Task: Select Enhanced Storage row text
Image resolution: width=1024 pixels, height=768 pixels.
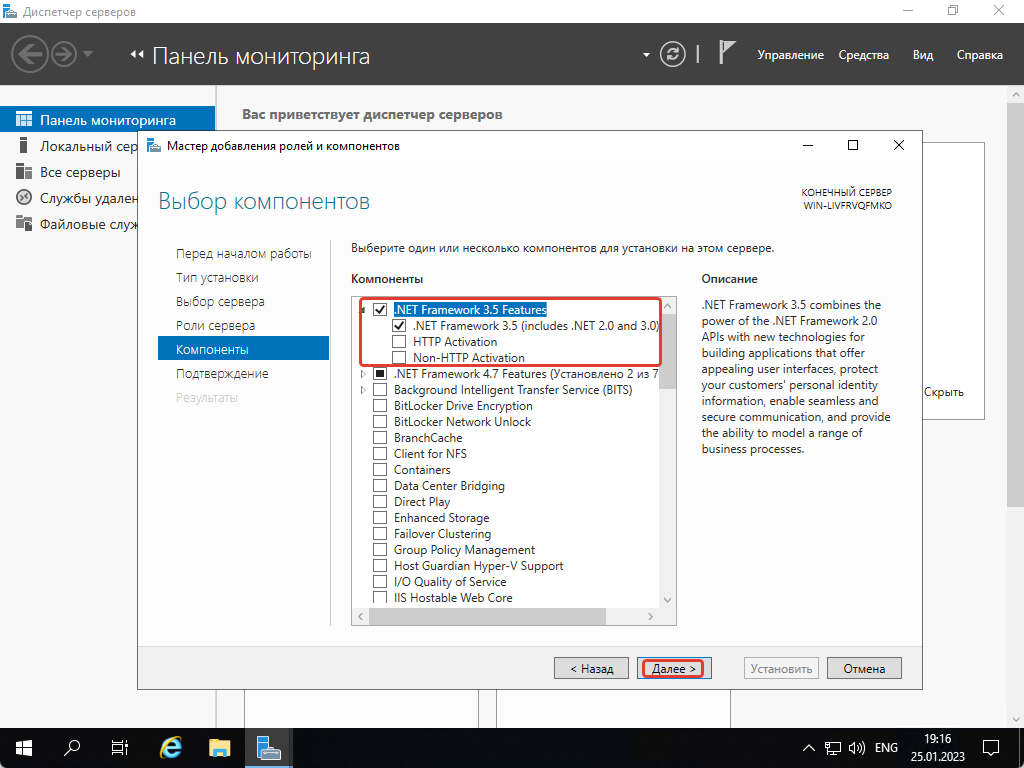Action: (x=441, y=518)
